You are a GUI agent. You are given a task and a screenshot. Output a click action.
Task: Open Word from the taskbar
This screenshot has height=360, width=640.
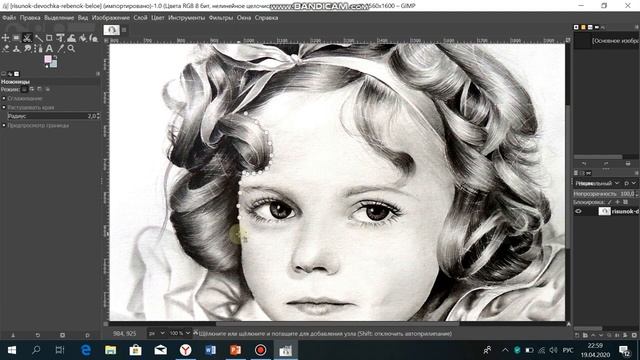(x=211, y=350)
